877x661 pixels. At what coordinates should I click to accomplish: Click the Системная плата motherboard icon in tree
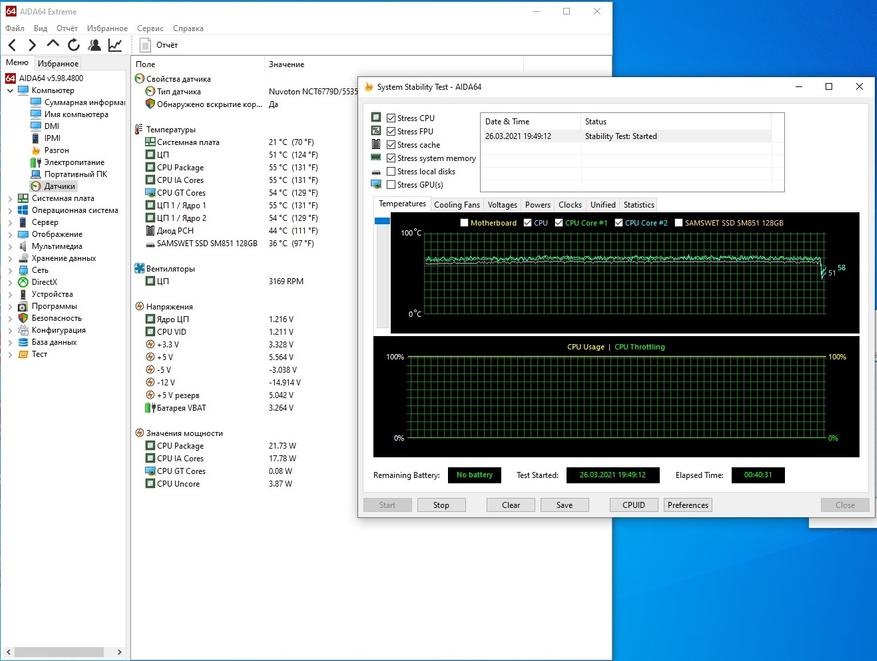click(x=23, y=199)
